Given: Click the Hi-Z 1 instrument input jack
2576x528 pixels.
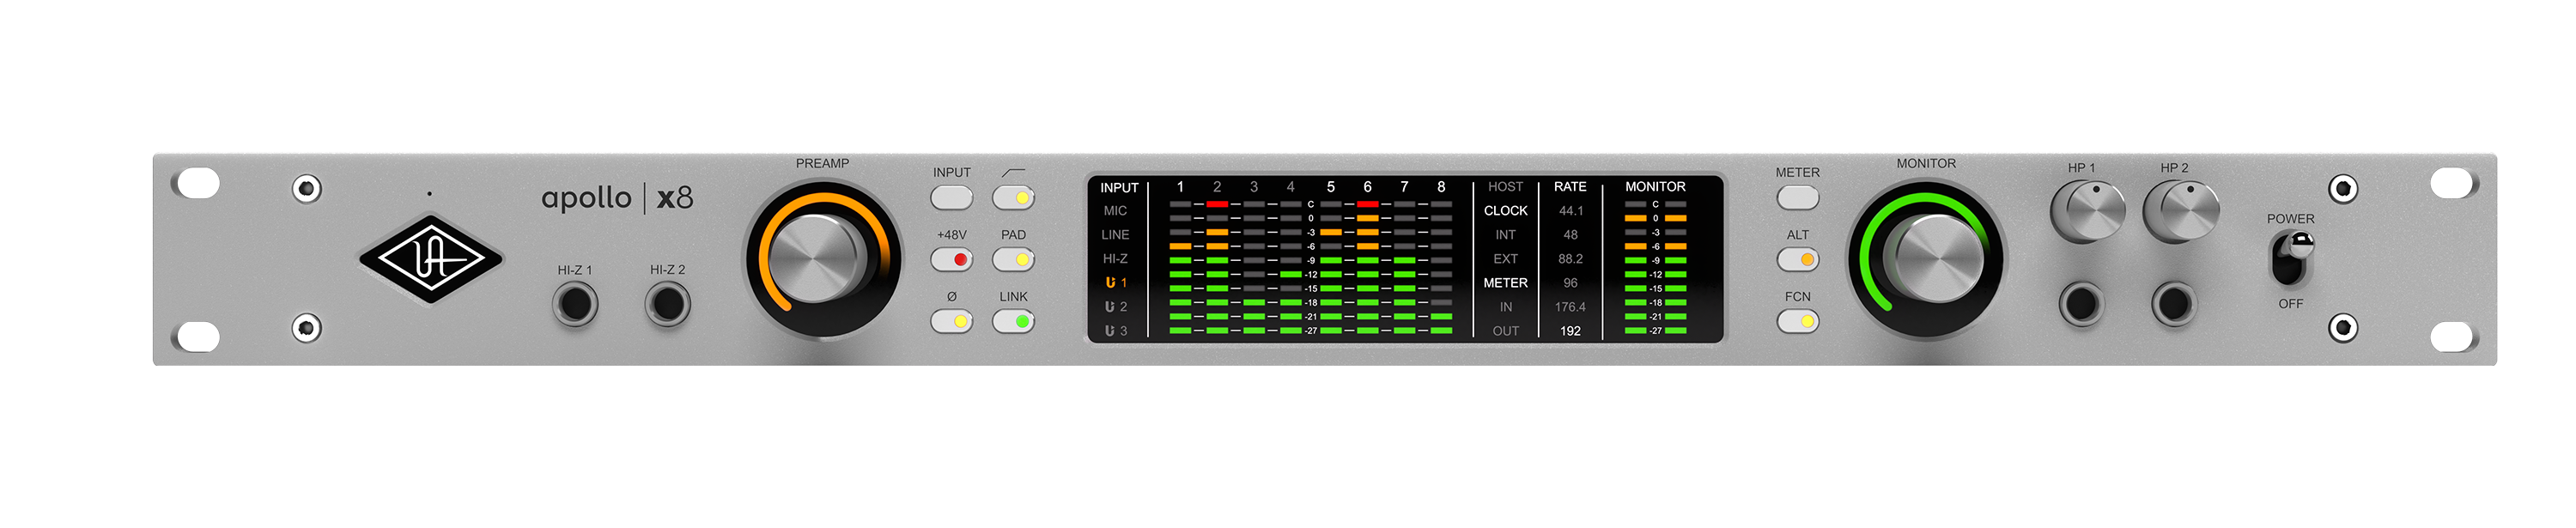Looking at the screenshot, I should click(x=575, y=304).
